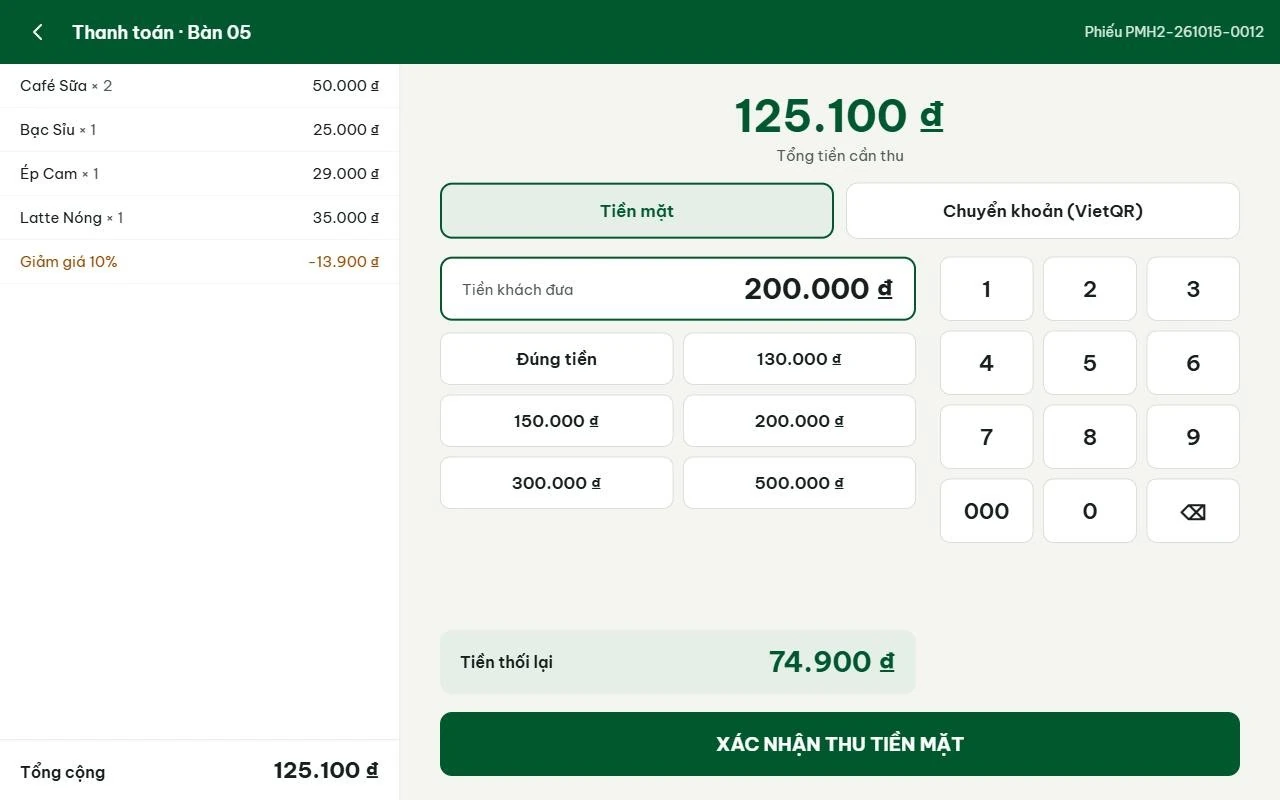
Task: Tap keypad digit 4
Action: point(986,363)
